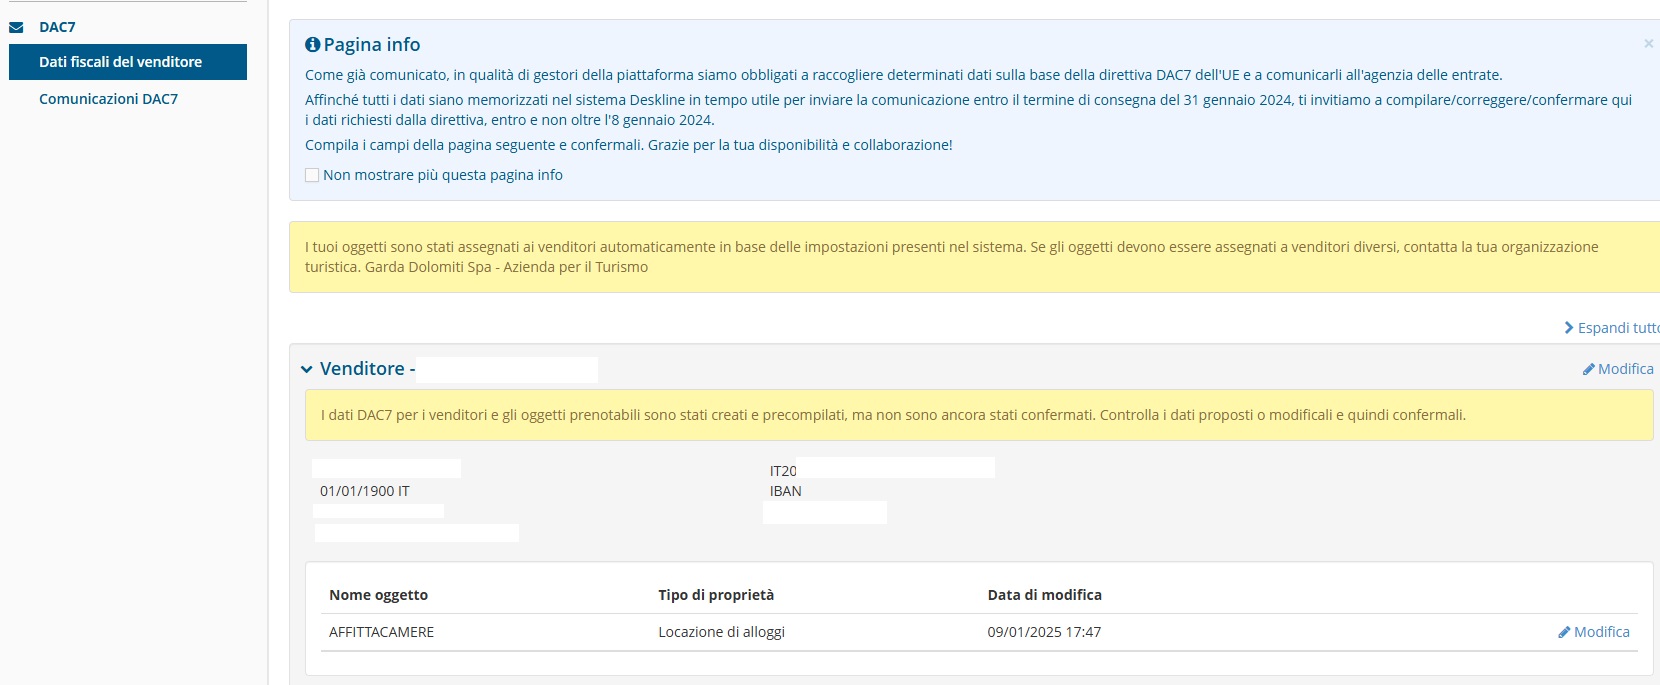The height and width of the screenshot is (685, 1660).
Task: Click the pencil icon in AFFITTACAMERE row
Action: 1564,632
